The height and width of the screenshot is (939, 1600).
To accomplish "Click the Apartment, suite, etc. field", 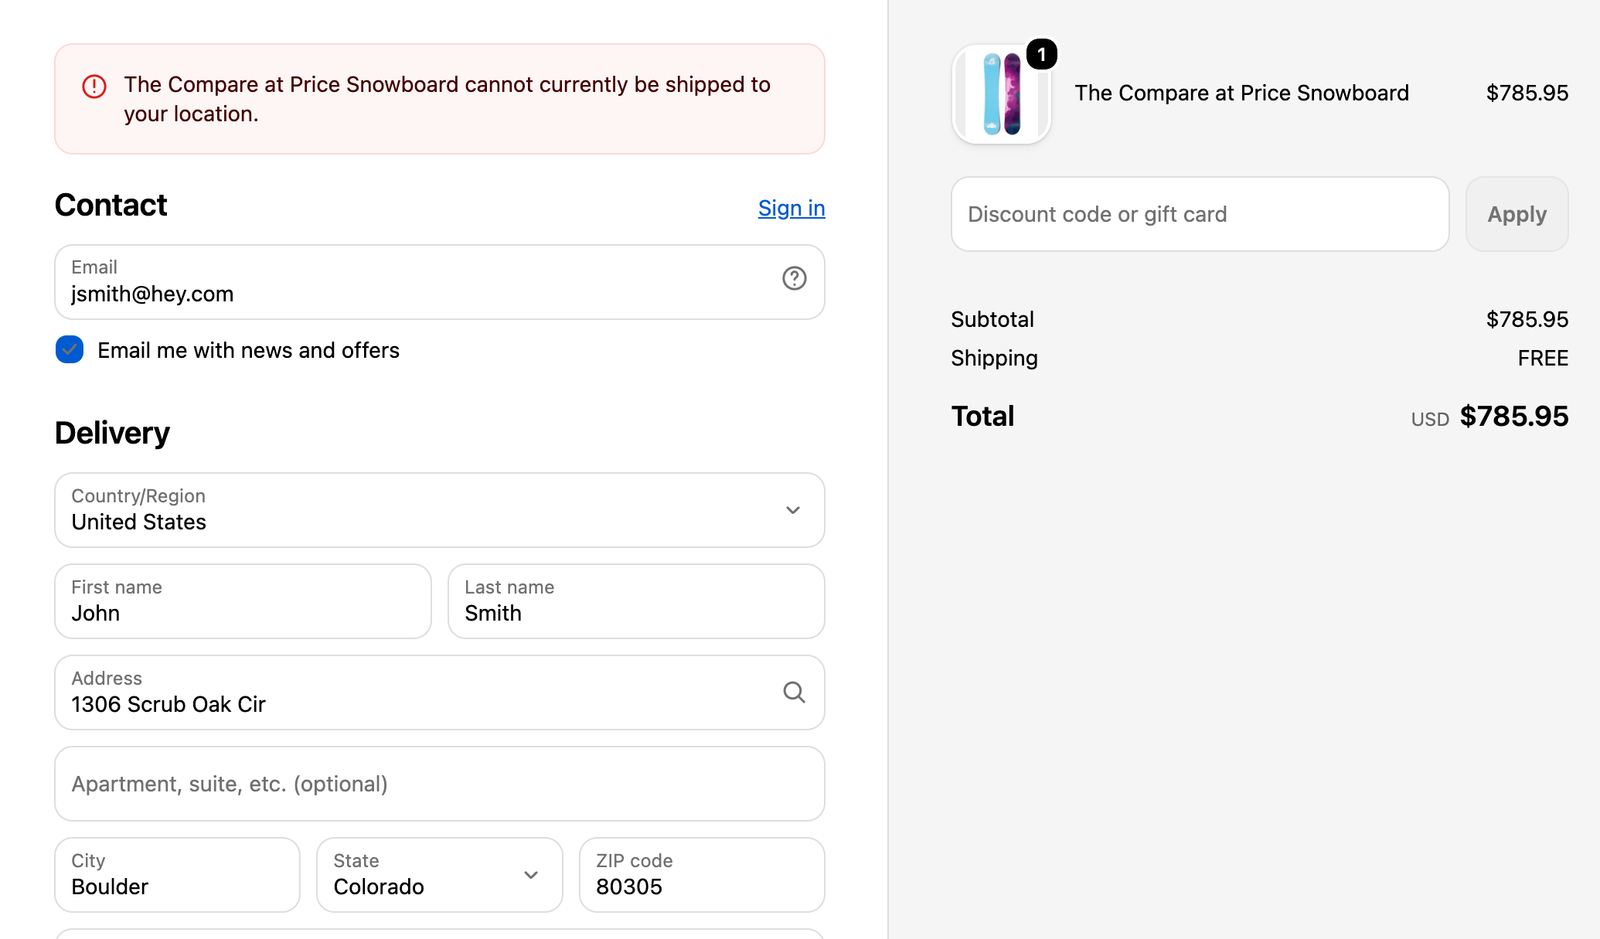I will pos(440,784).
